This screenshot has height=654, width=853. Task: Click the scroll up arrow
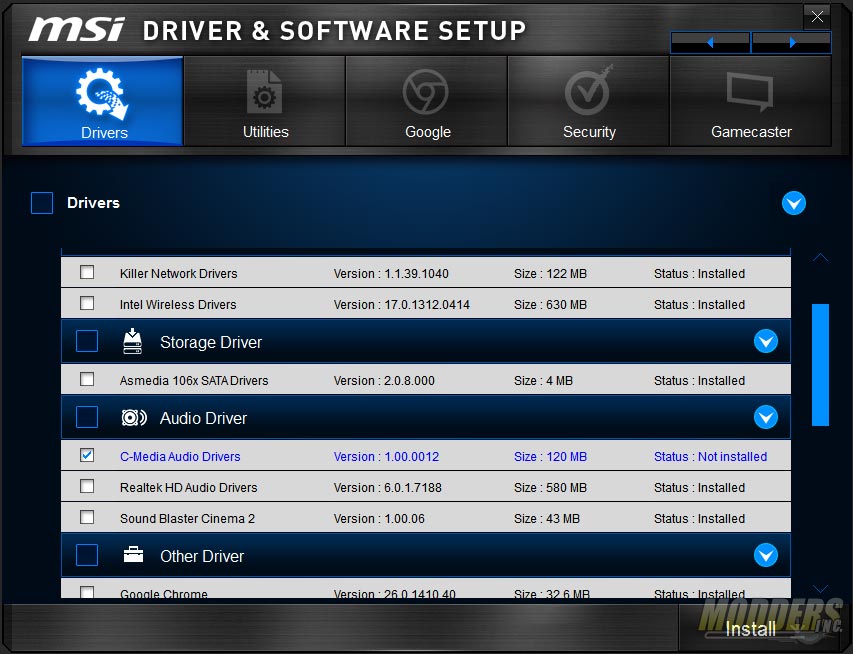point(820,257)
